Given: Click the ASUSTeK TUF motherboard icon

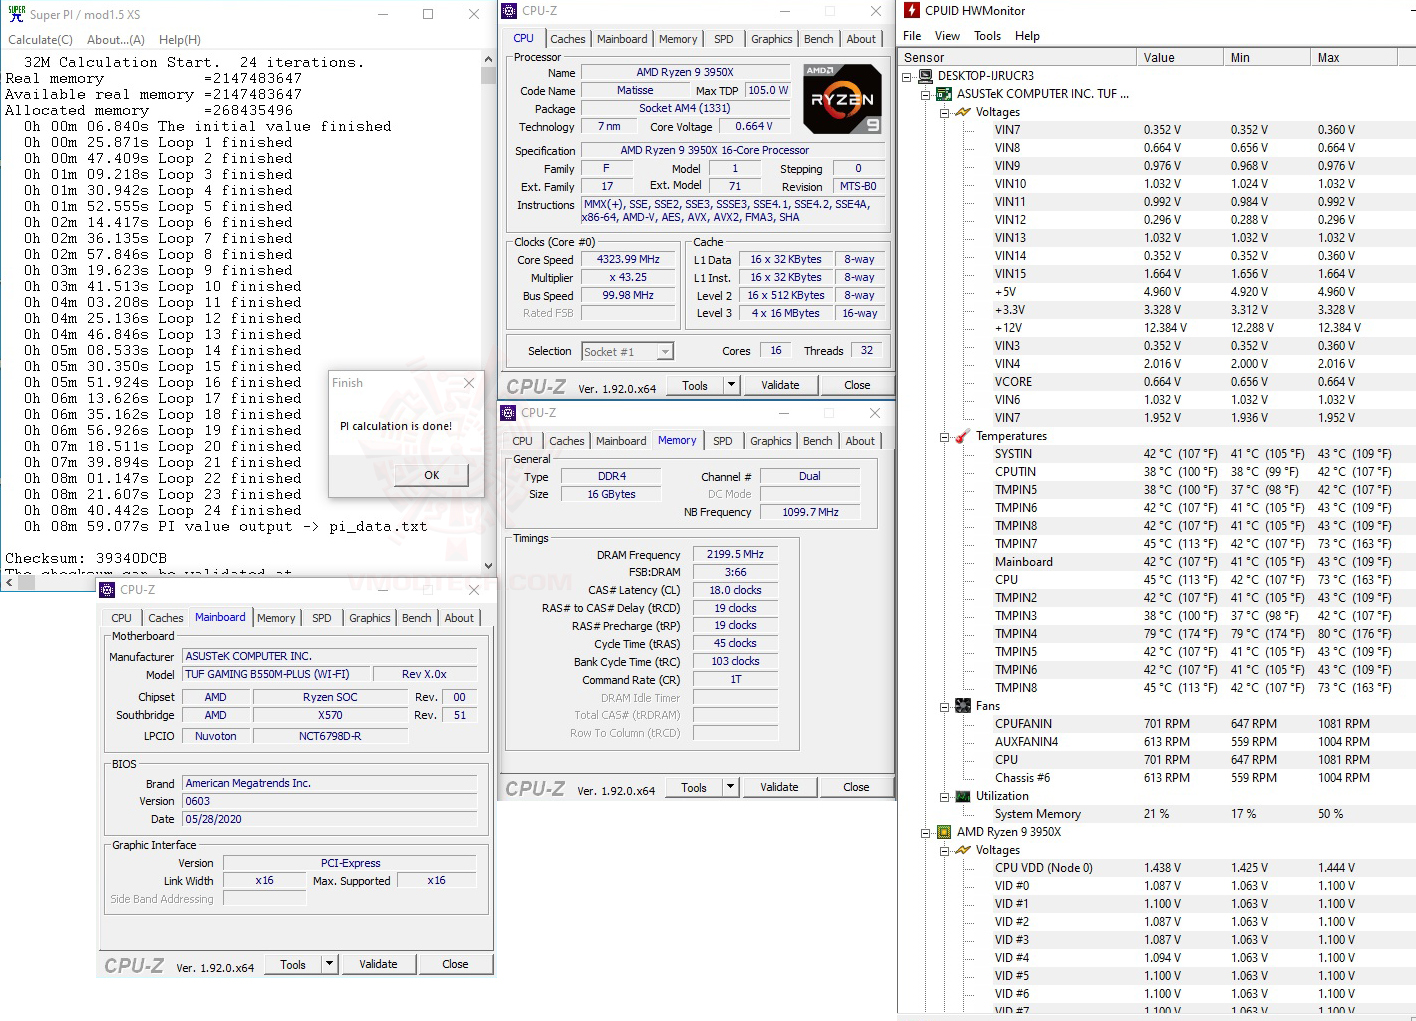Looking at the screenshot, I should pyautogui.click(x=944, y=93).
